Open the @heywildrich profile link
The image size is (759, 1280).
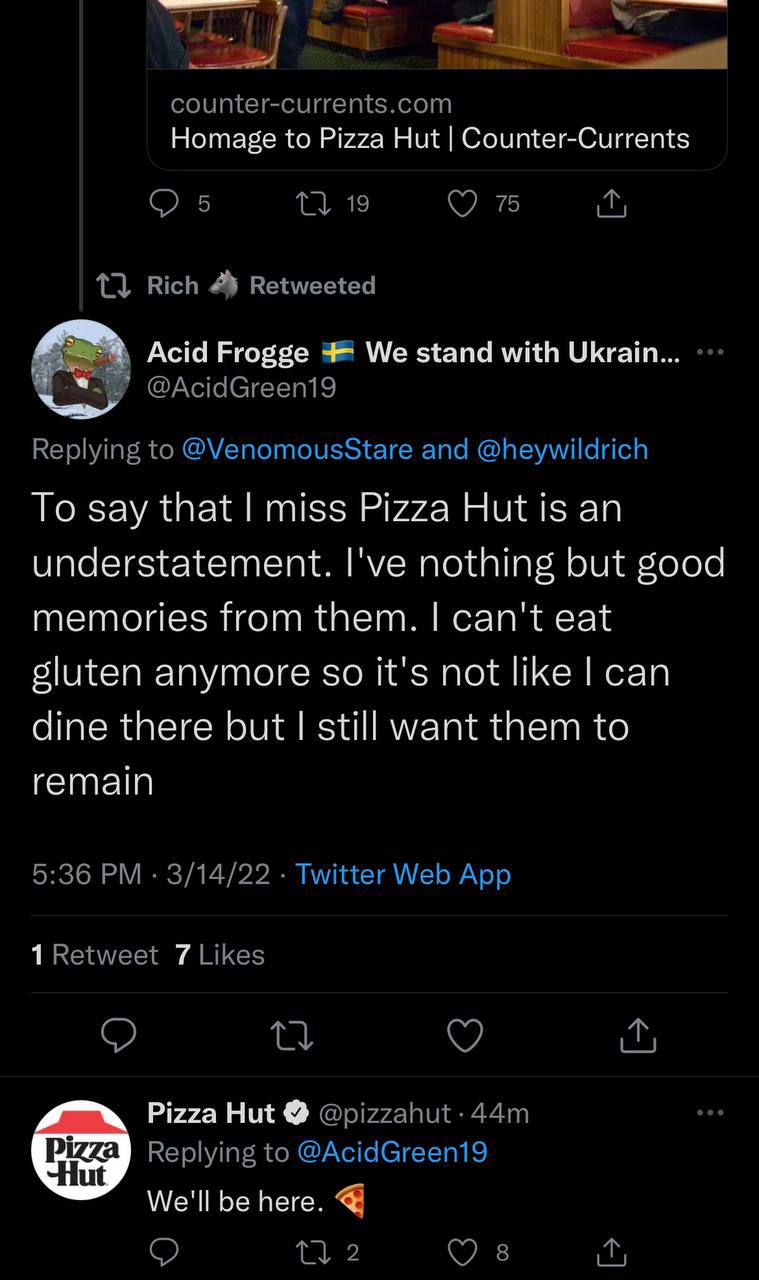tap(563, 449)
